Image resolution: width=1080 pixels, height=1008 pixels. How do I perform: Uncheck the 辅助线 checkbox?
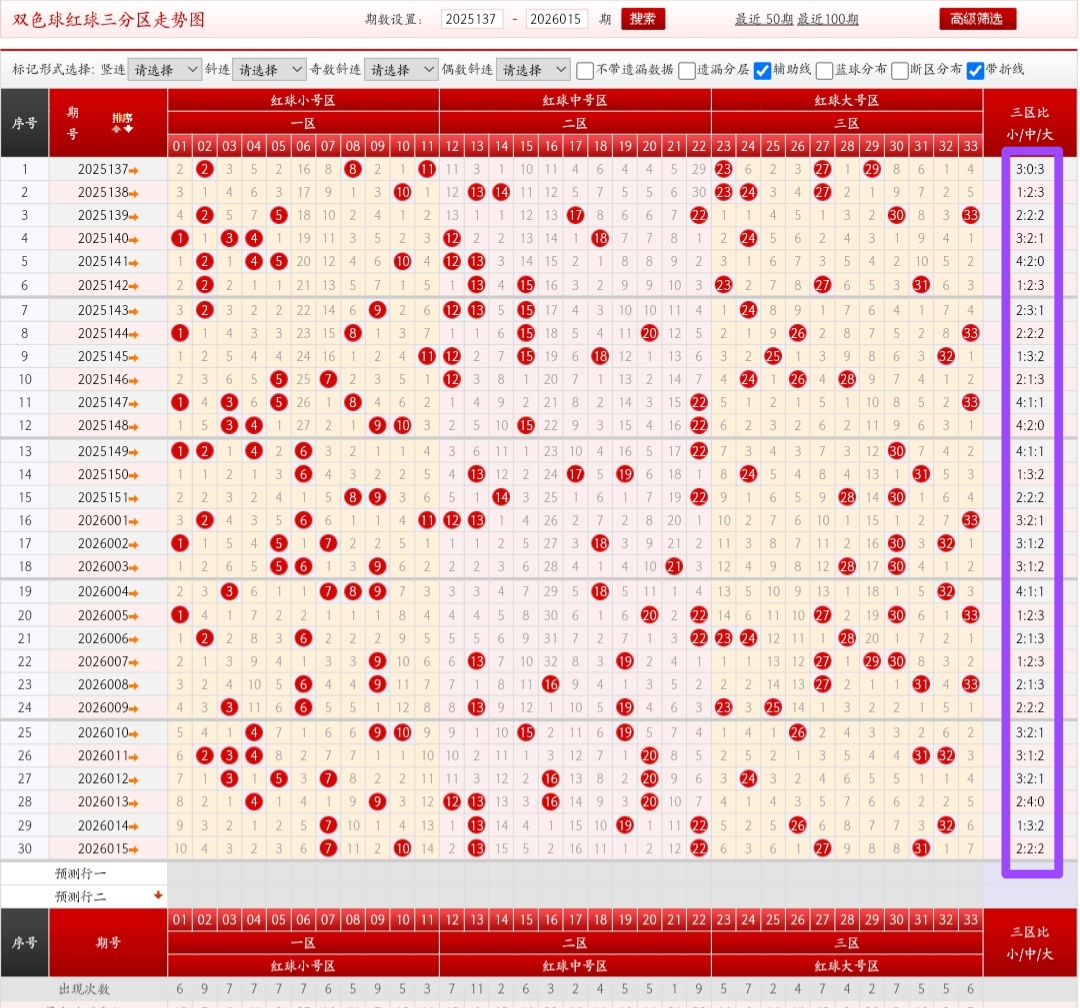click(x=762, y=70)
